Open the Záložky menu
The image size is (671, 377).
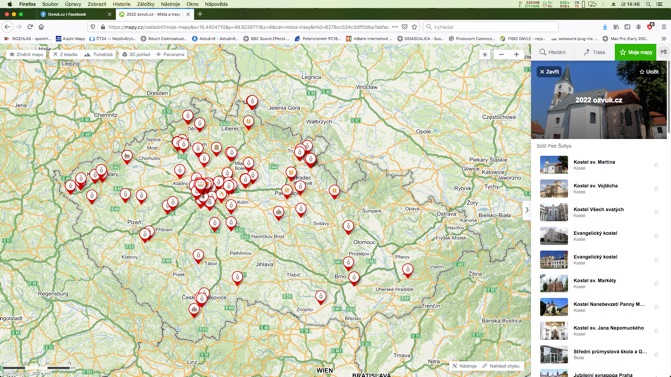pyautogui.click(x=145, y=4)
